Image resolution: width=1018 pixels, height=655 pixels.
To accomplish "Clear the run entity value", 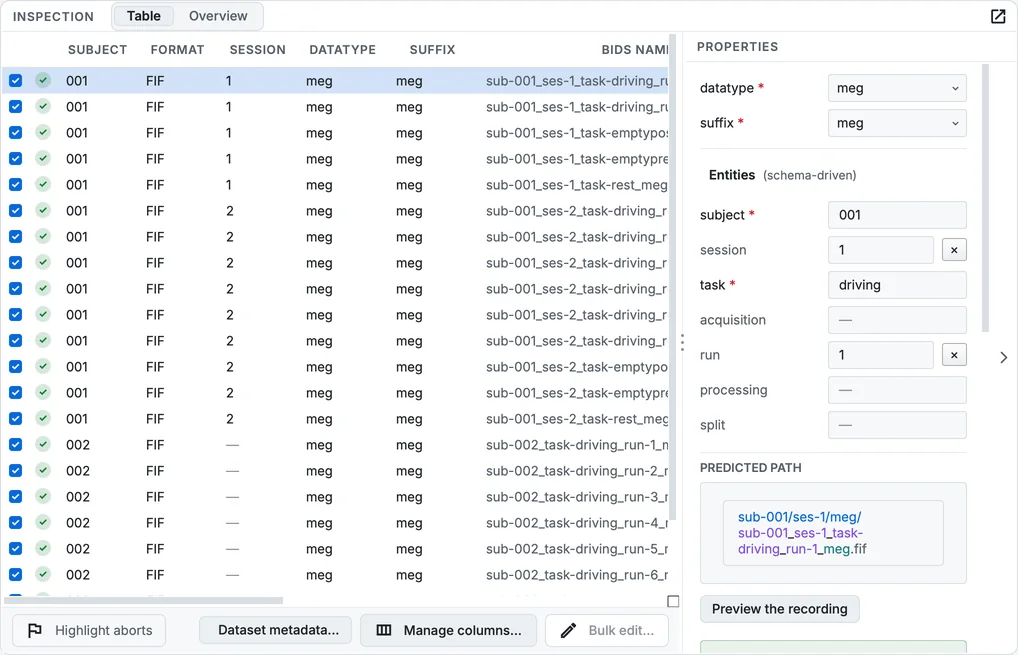I will pos(954,355).
